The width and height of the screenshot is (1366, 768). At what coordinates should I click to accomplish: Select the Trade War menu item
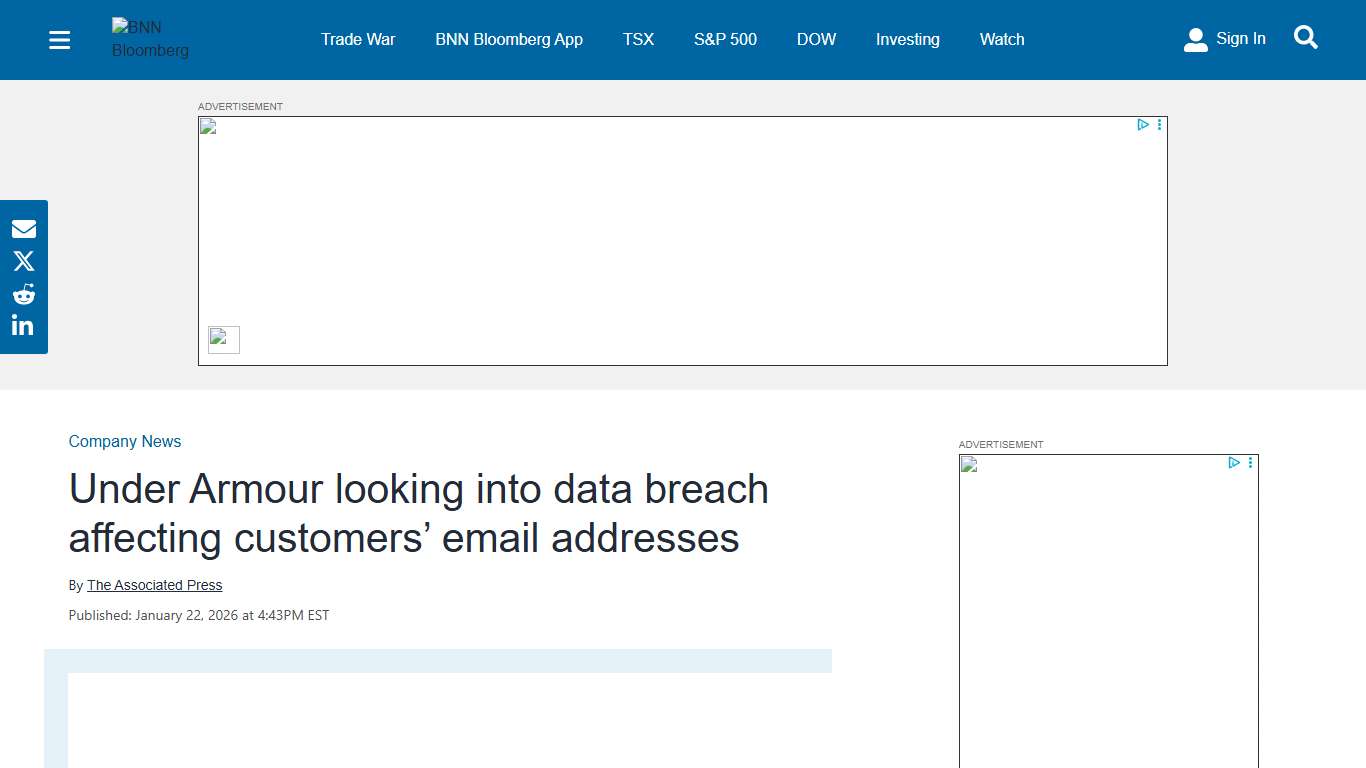click(x=358, y=39)
